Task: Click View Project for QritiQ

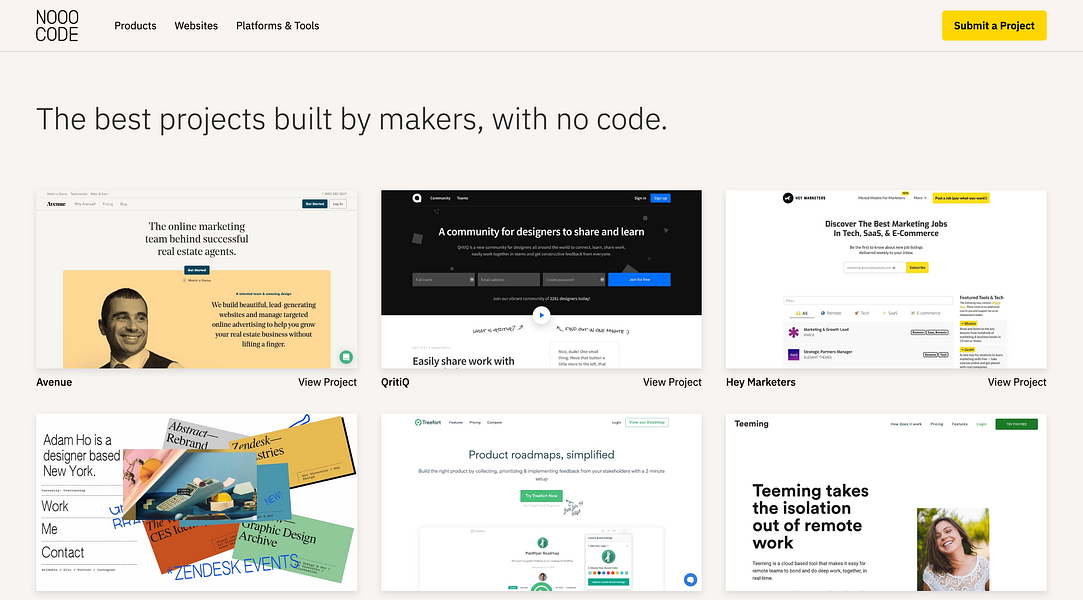Action: click(x=672, y=382)
